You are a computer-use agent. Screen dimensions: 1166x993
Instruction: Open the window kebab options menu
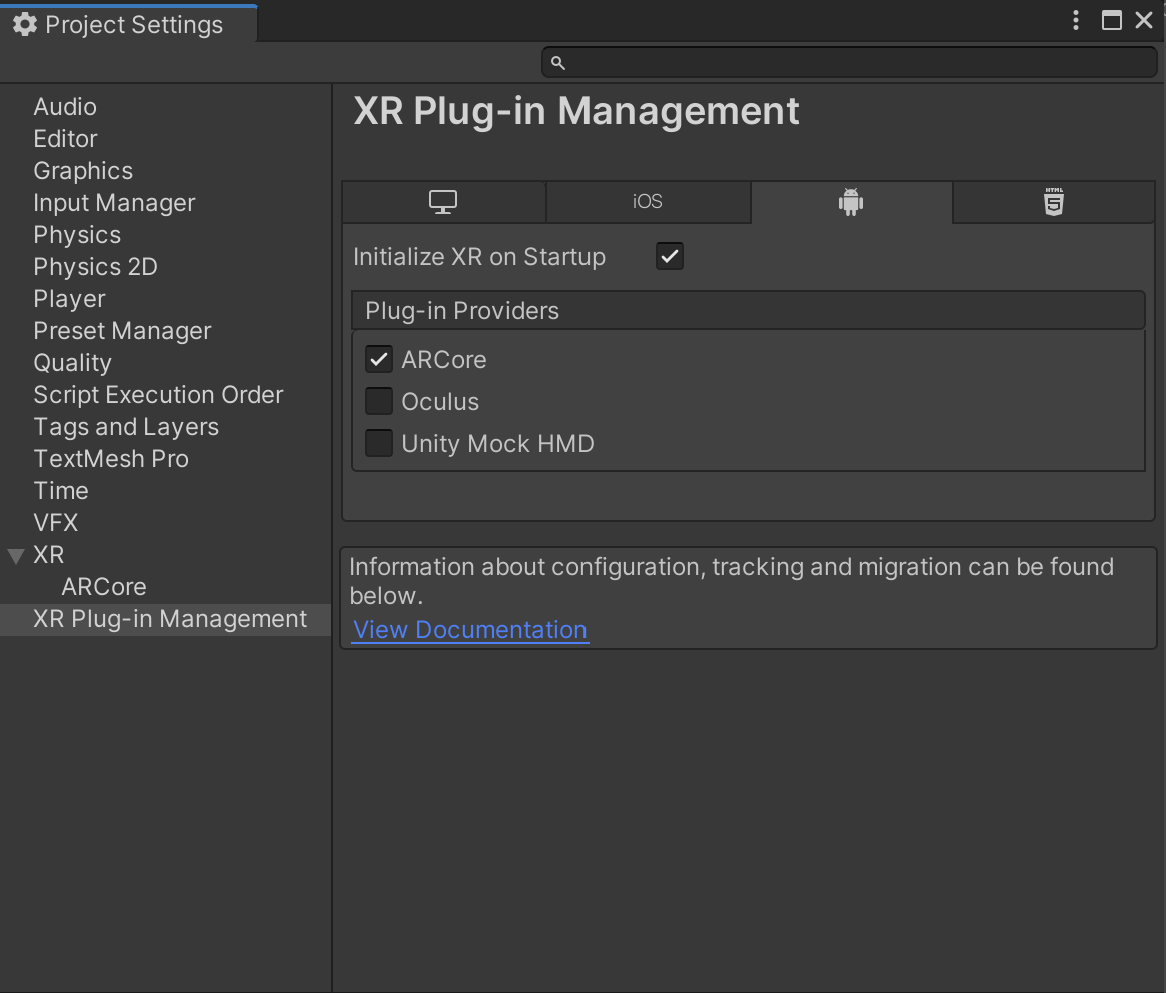coord(1076,21)
